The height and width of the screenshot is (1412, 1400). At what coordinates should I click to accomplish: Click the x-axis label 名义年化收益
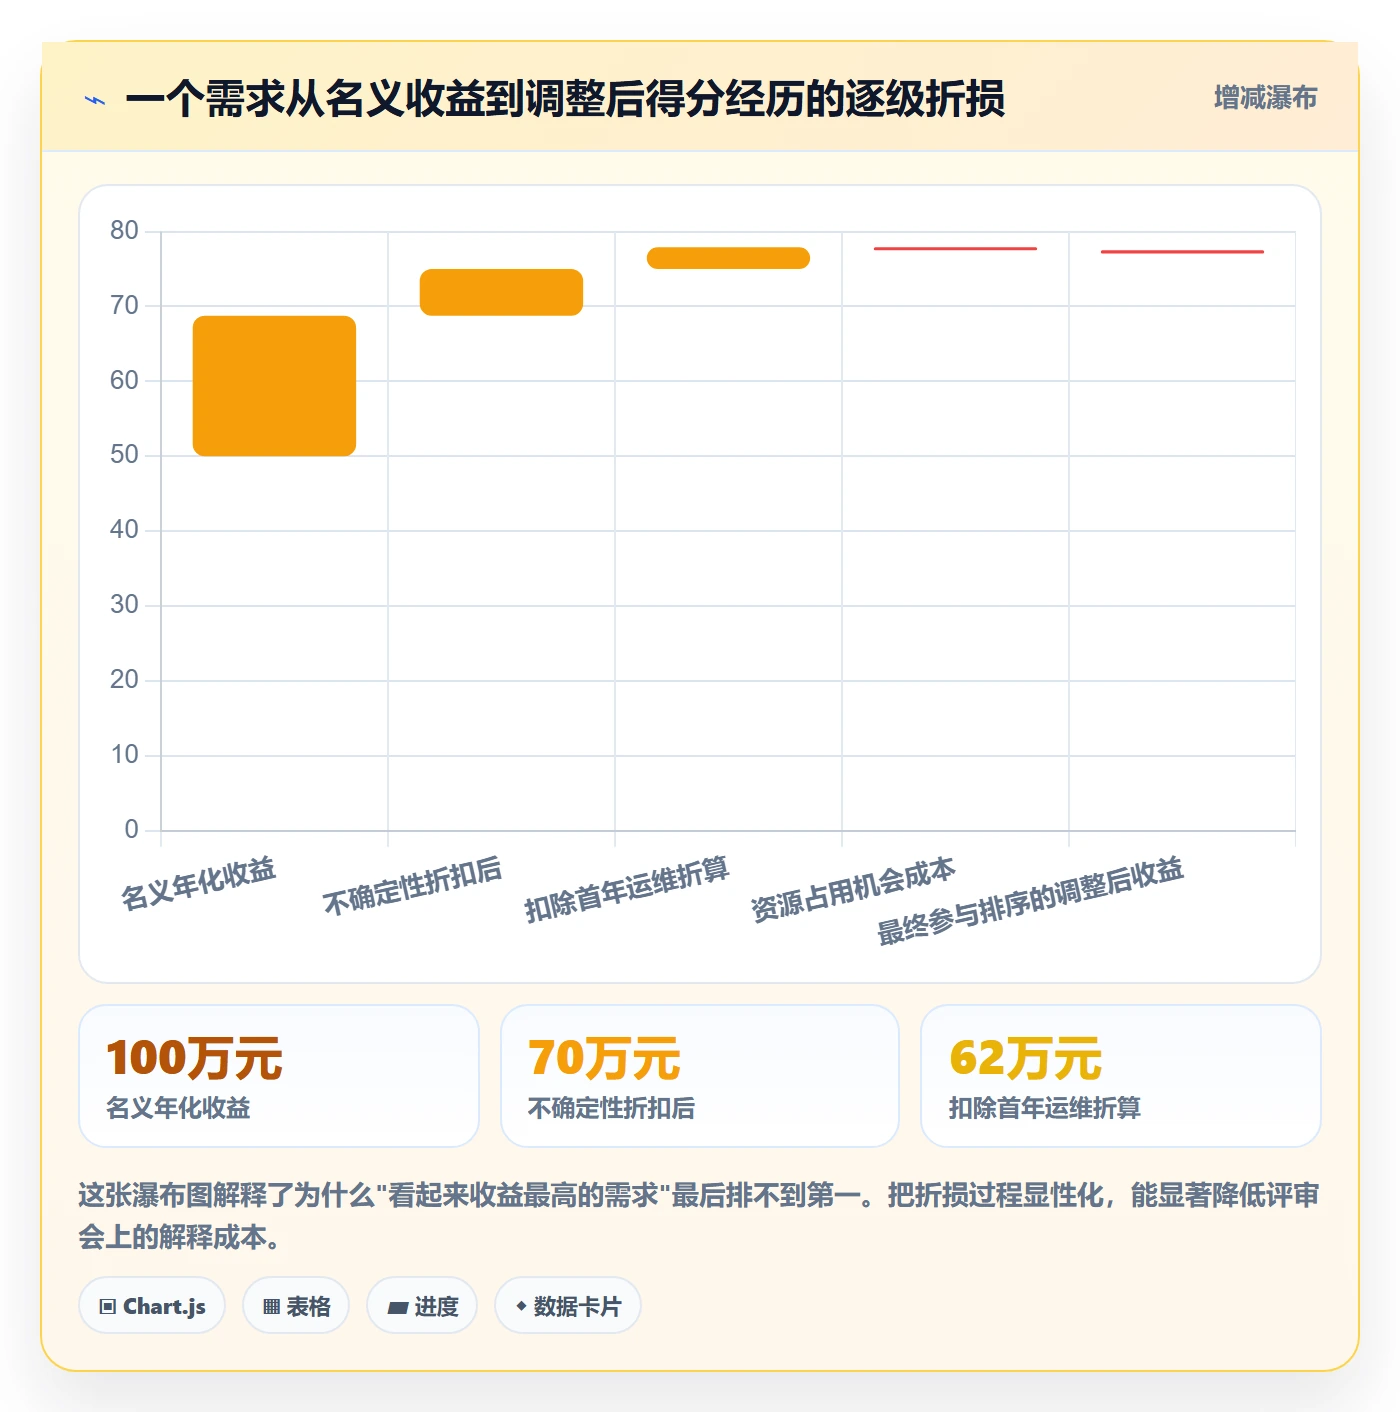coord(198,883)
